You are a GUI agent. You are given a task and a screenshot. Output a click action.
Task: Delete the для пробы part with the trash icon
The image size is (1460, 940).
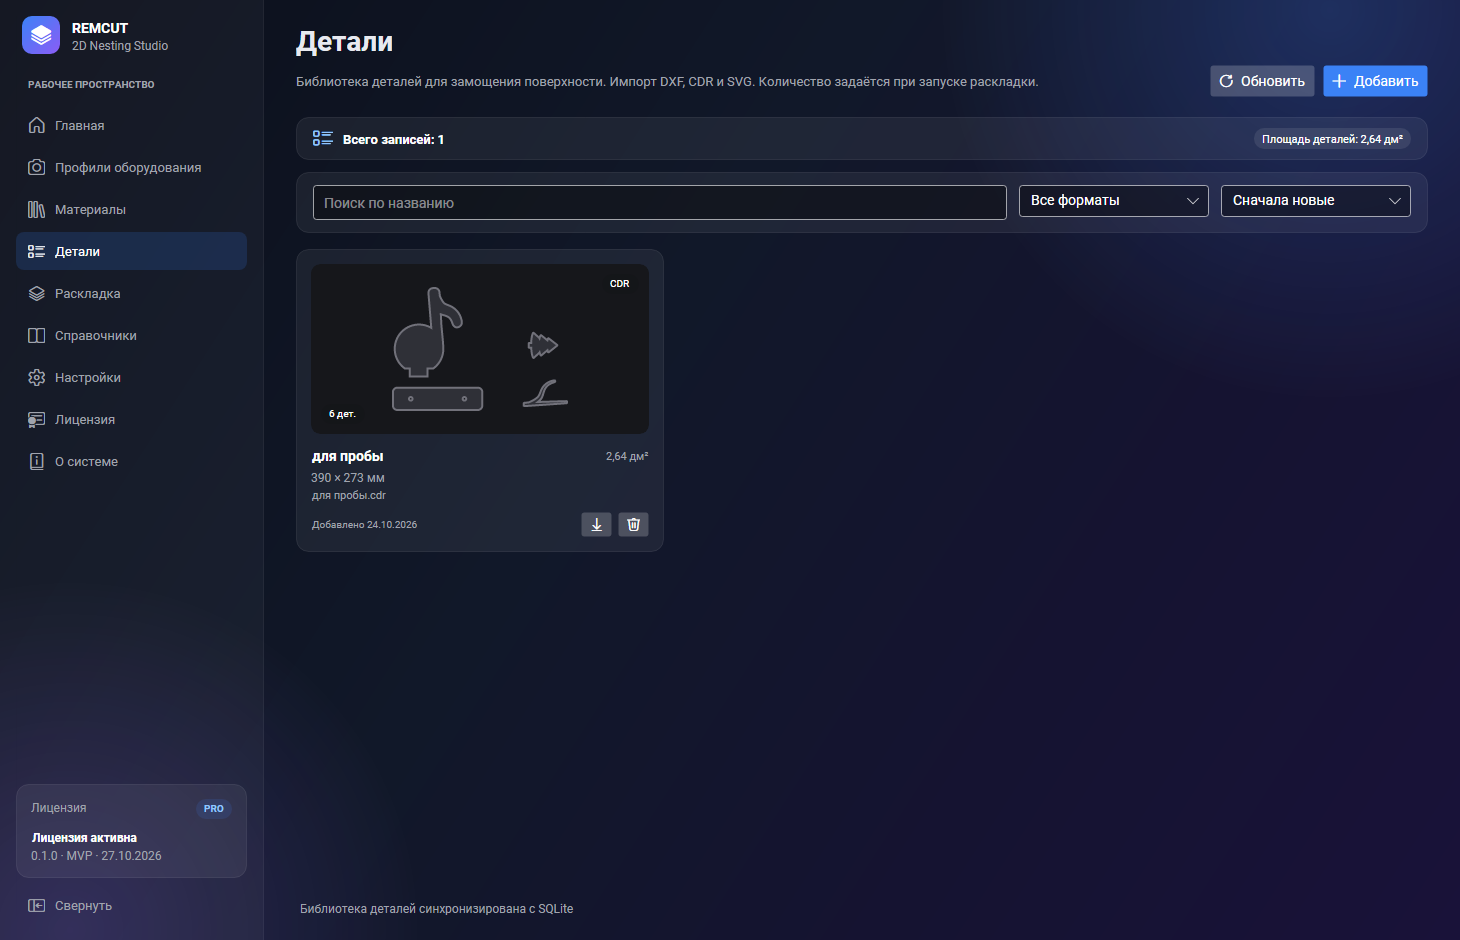(633, 524)
